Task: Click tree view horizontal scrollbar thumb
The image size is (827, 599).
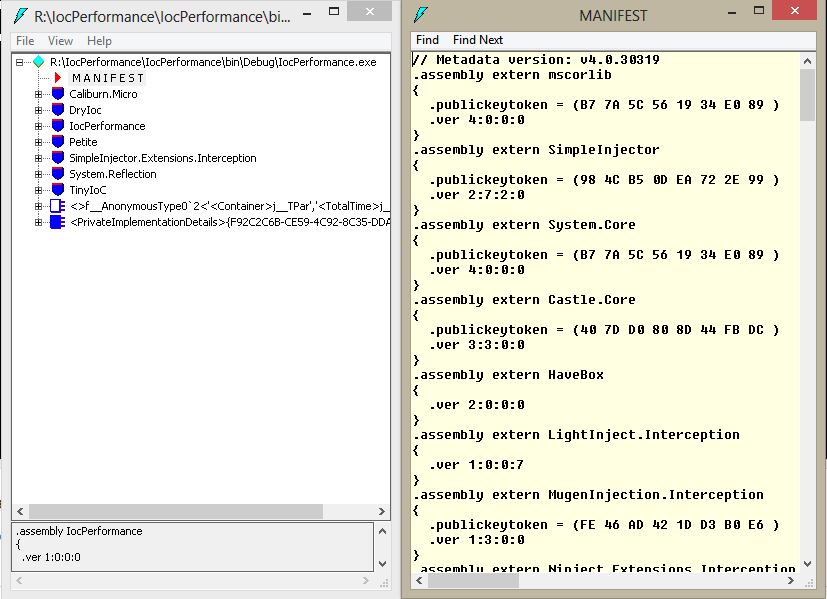Action: 176,511
